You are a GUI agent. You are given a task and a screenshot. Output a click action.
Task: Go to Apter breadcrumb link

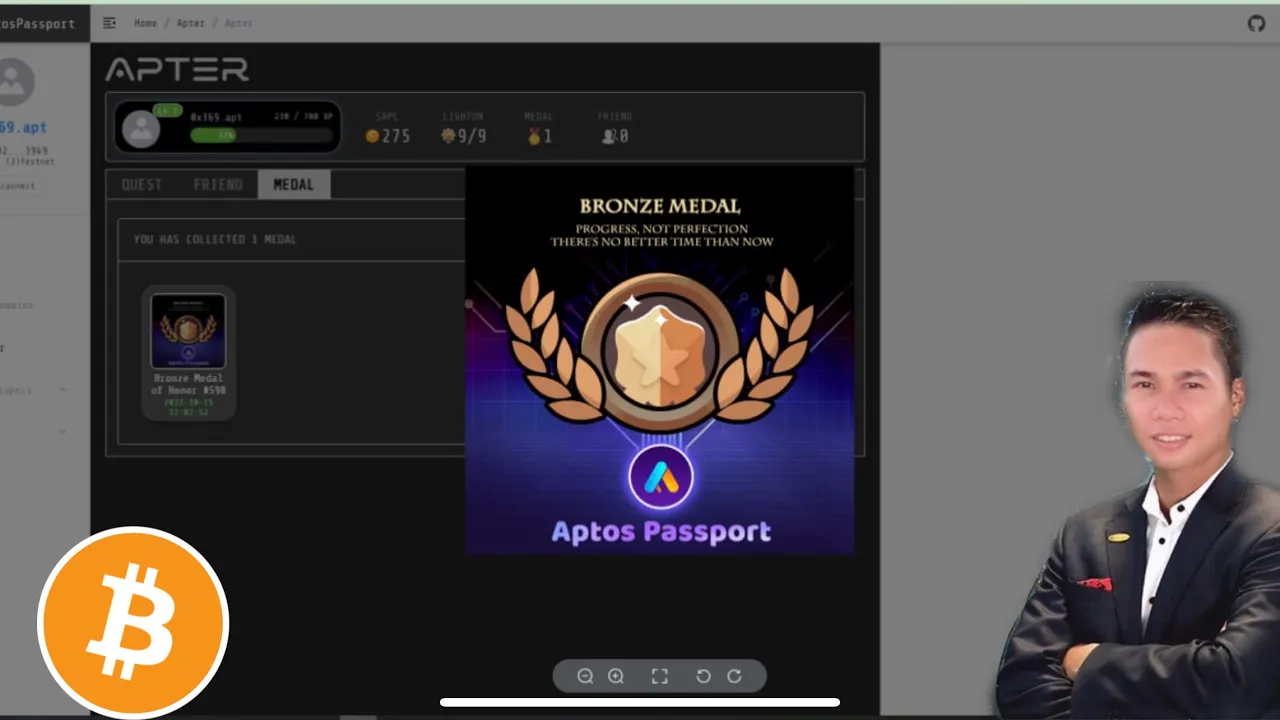(190, 23)
